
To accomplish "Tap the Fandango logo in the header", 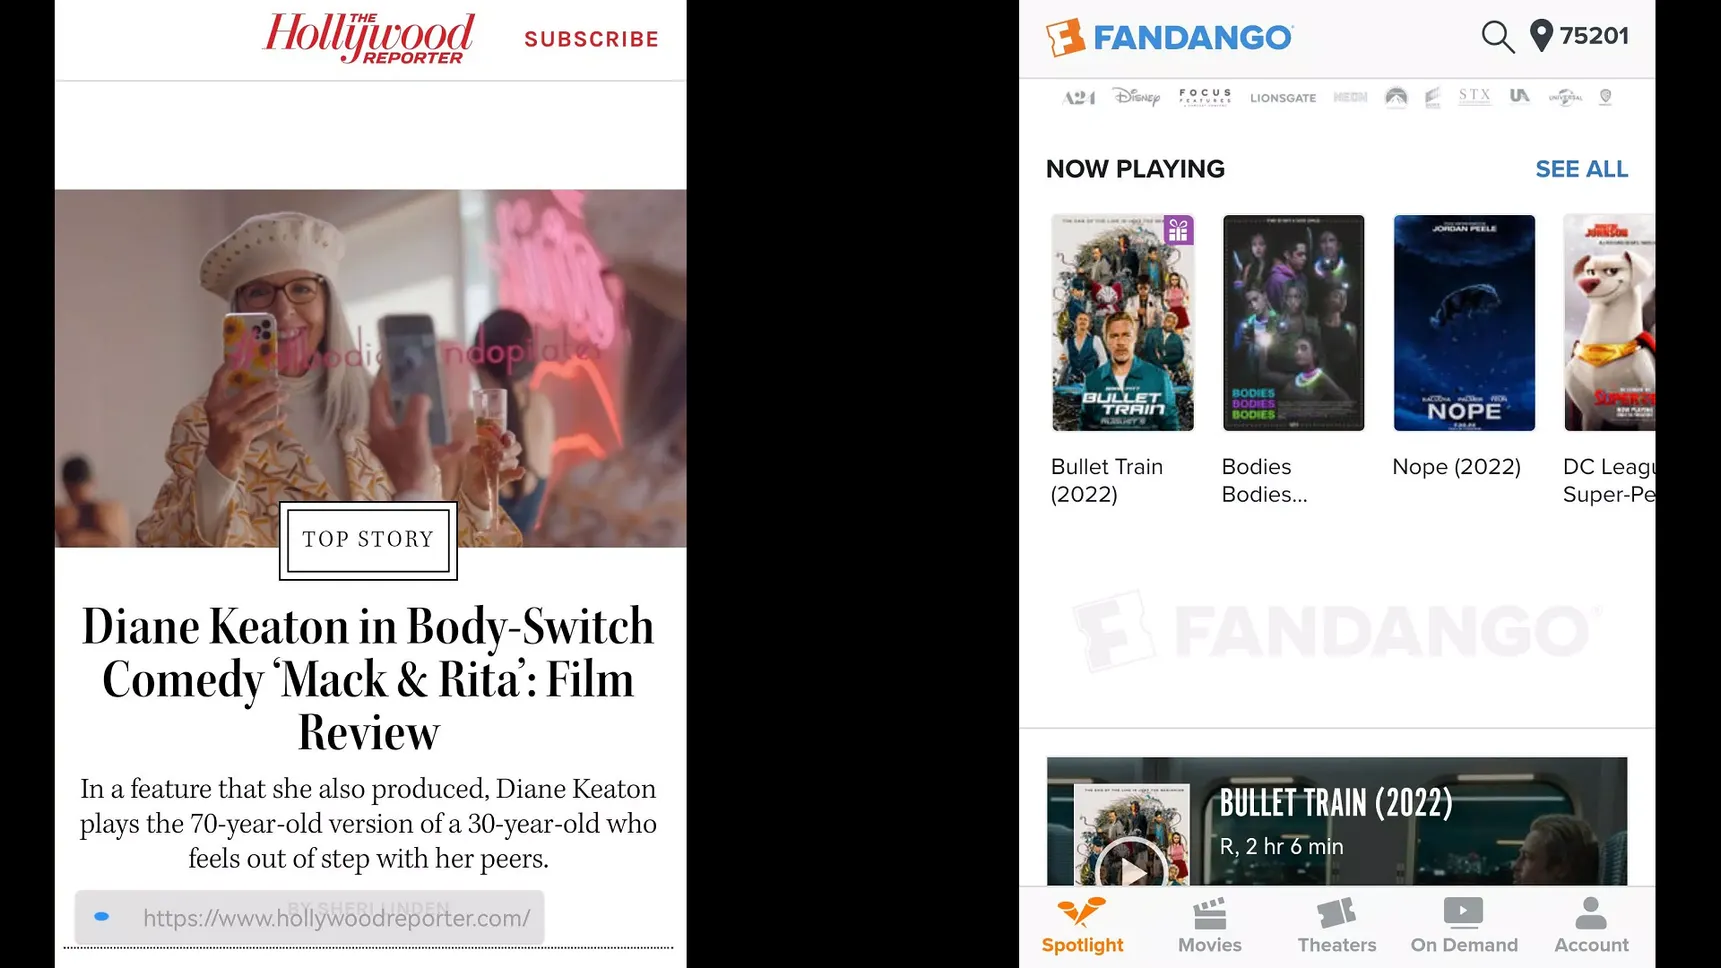I will pos(1169,37).
